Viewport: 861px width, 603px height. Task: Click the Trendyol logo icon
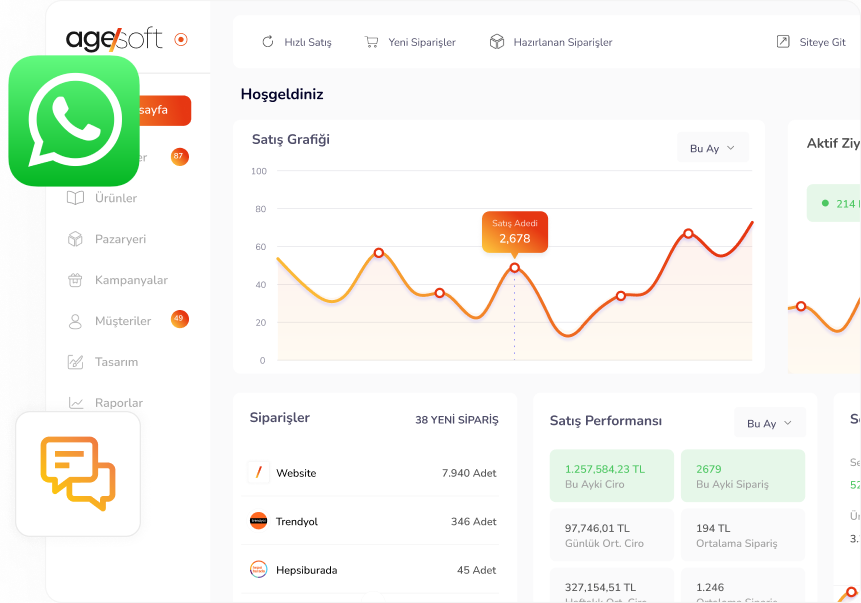(x=259, y=521)
